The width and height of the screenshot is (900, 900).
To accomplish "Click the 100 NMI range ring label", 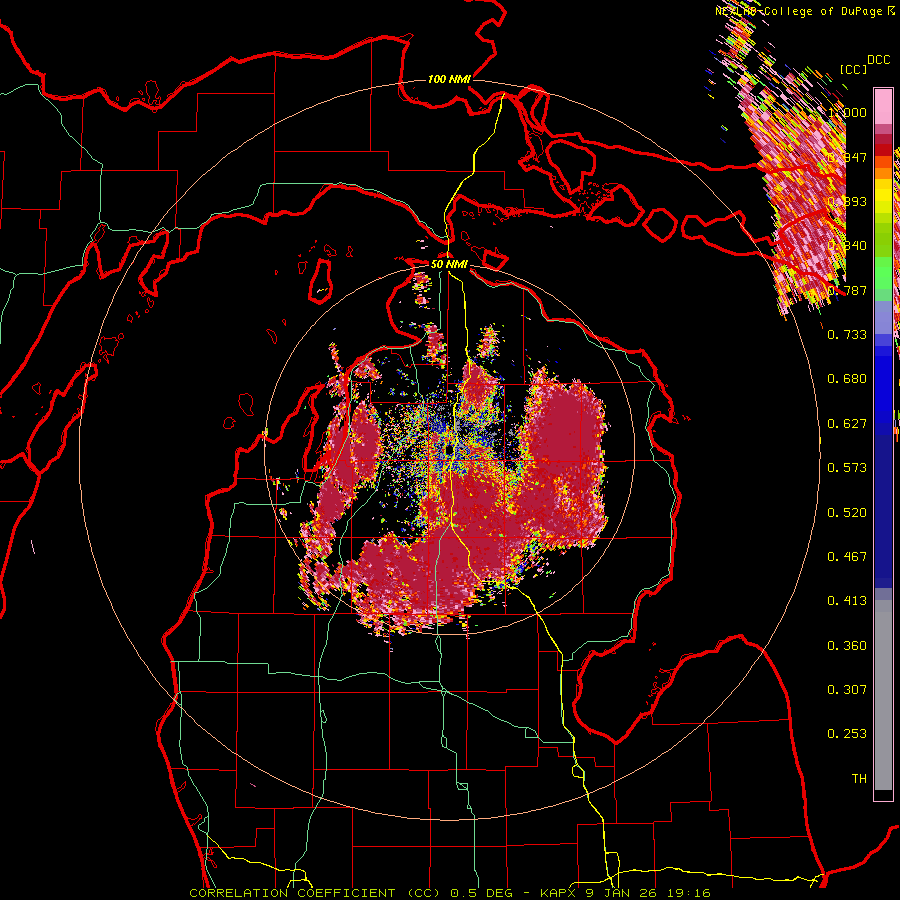I will [x=449, y=79].
